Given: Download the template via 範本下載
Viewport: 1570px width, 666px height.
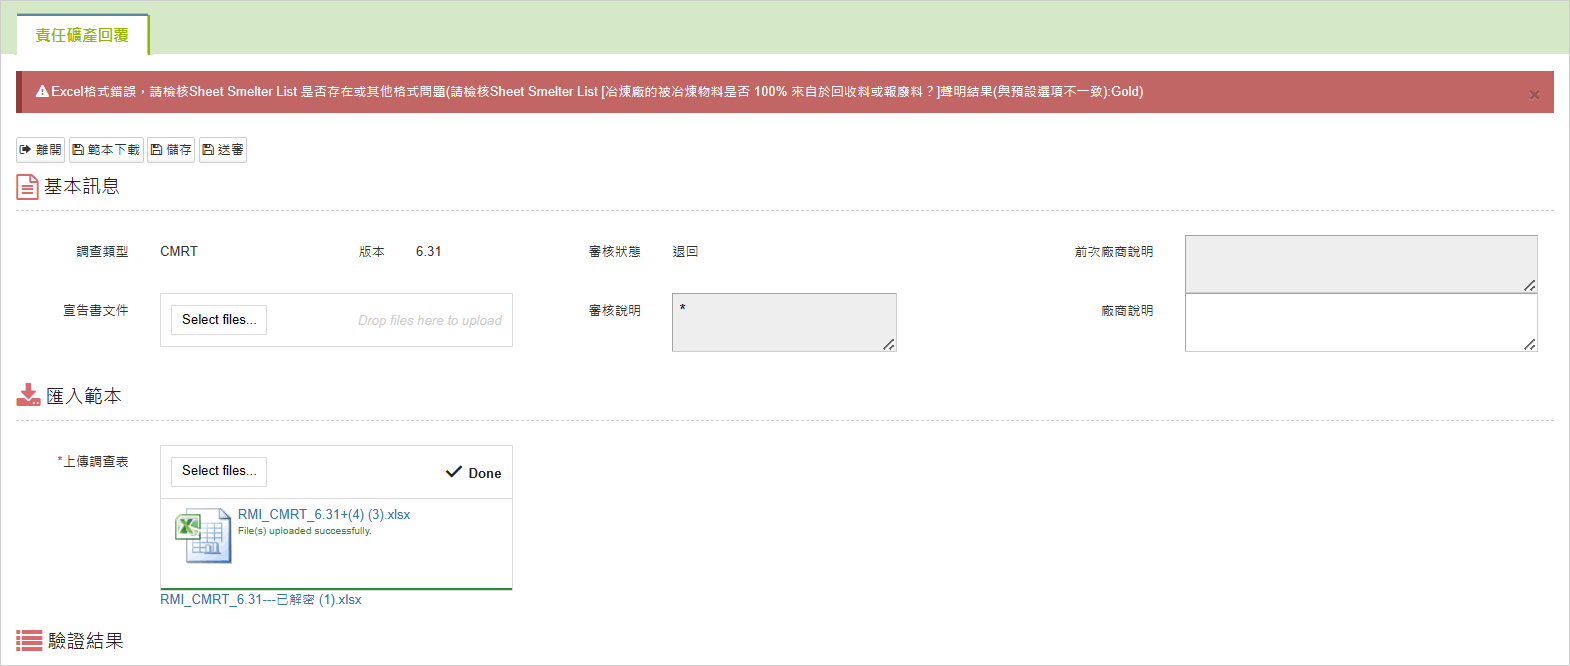Looking at the screenshot, I should click(x=106, y=150).
